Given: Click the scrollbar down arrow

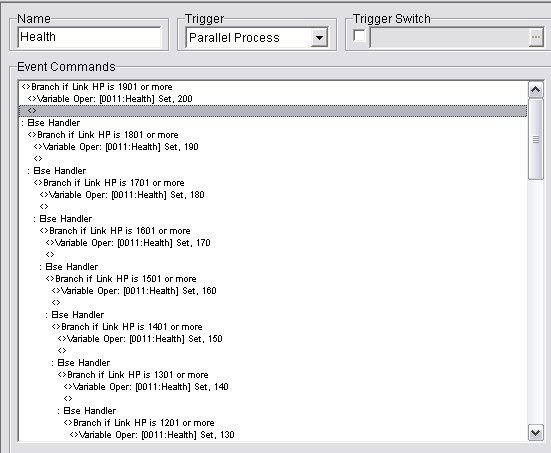Looking at the screenshot, I should (x=535, y=433).
